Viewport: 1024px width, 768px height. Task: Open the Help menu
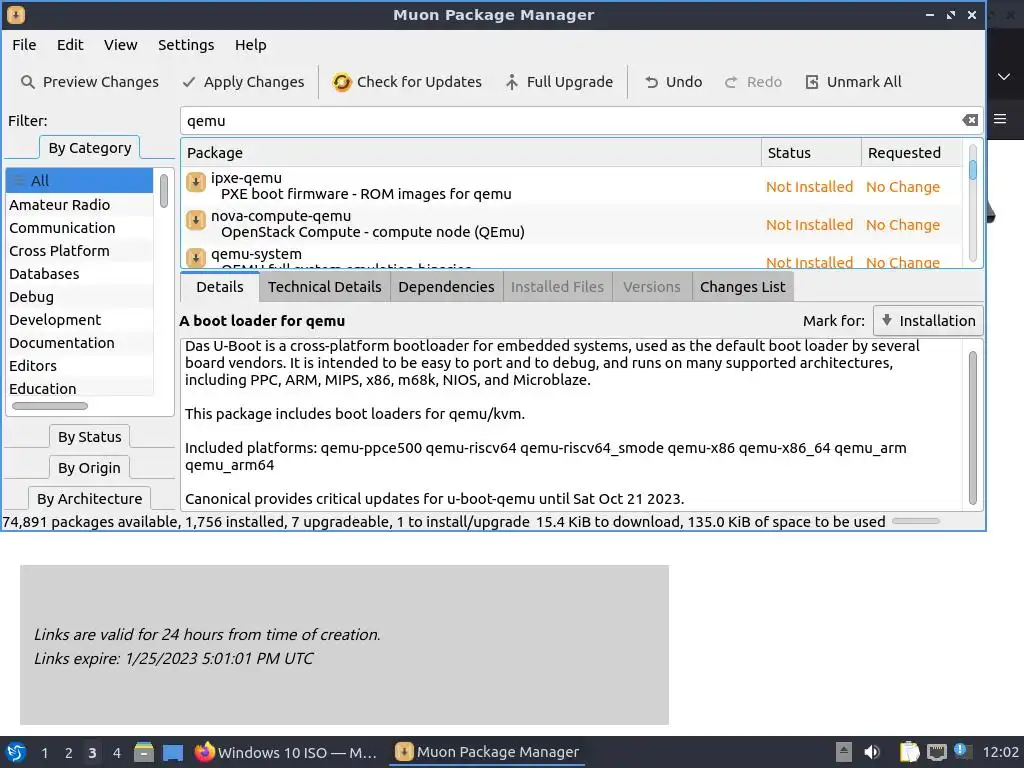point(251,45)
